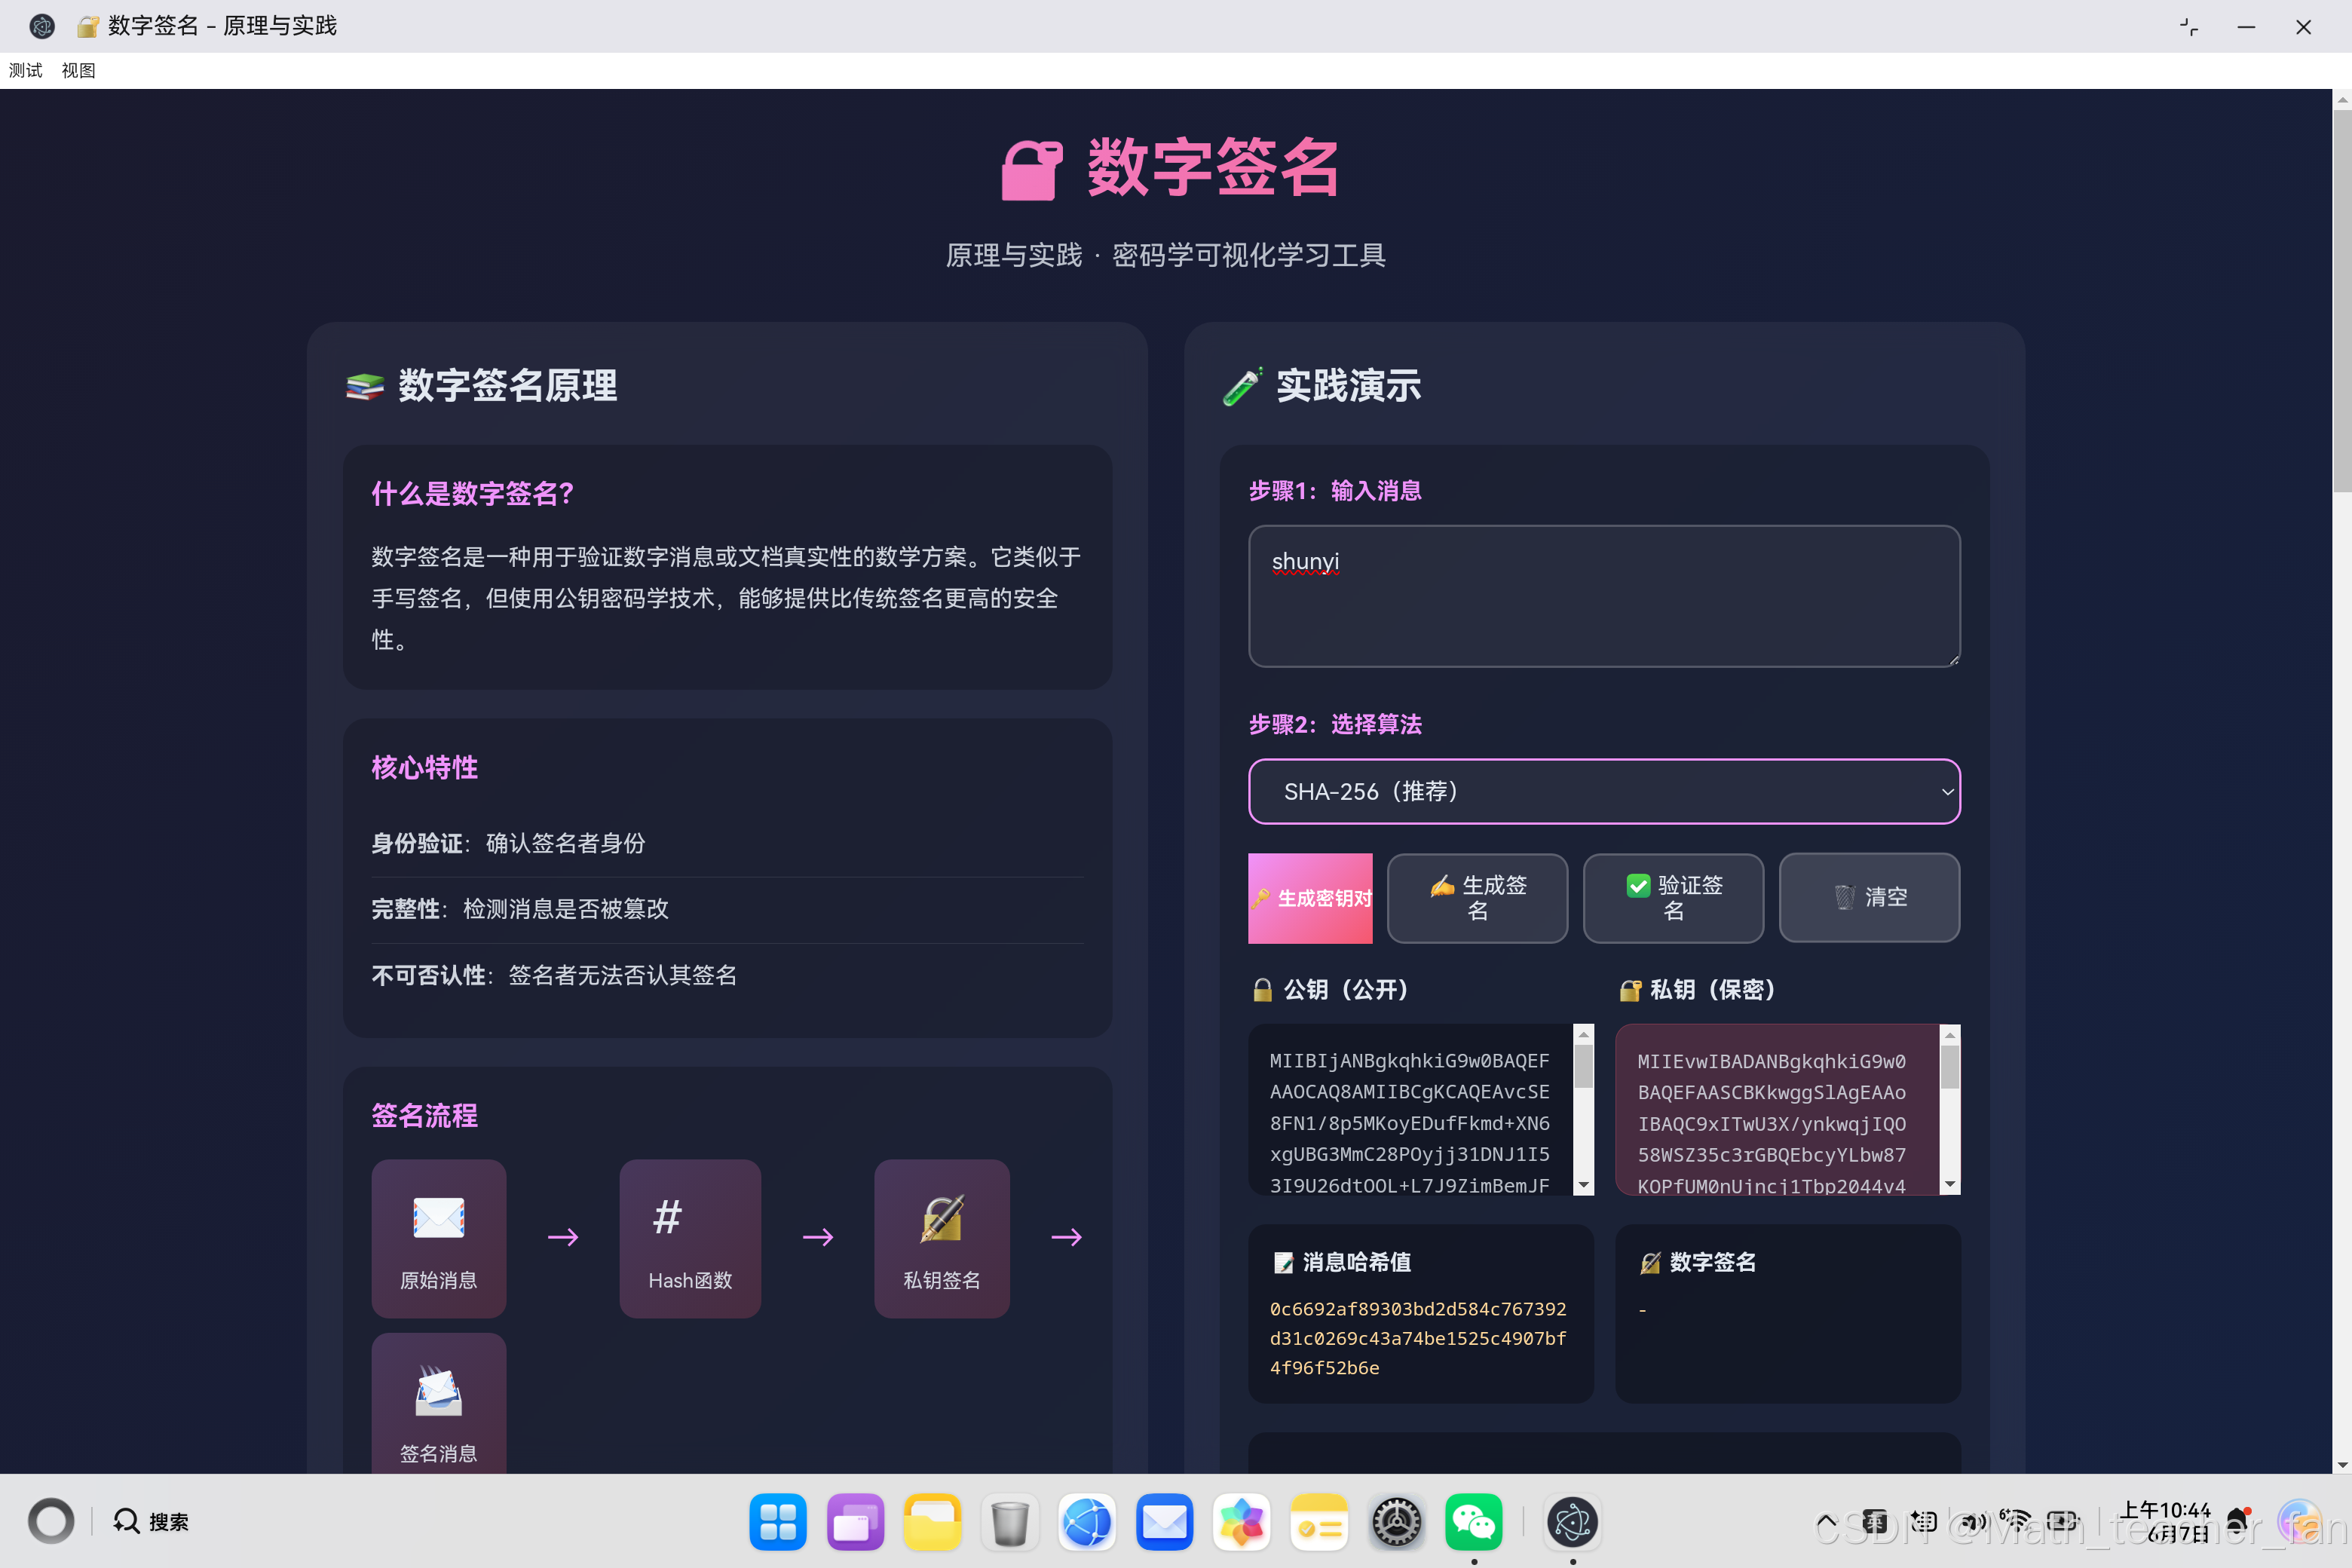Screen dimensions: 2352x1568
Task: Expand the SHA-256 algorithm dropdown
Action: click(1604, 791)
